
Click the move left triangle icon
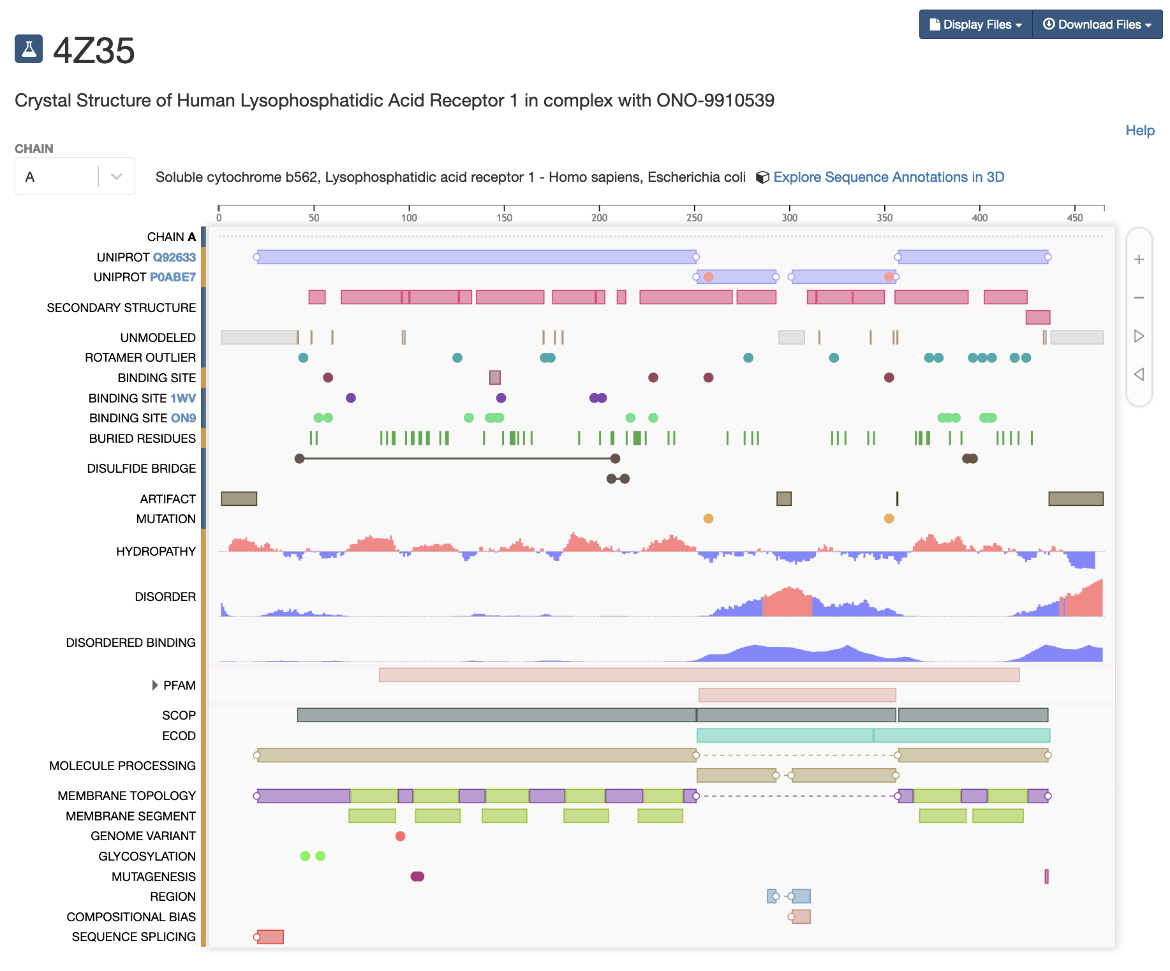pyautogui.click(x=1139, y=374)
